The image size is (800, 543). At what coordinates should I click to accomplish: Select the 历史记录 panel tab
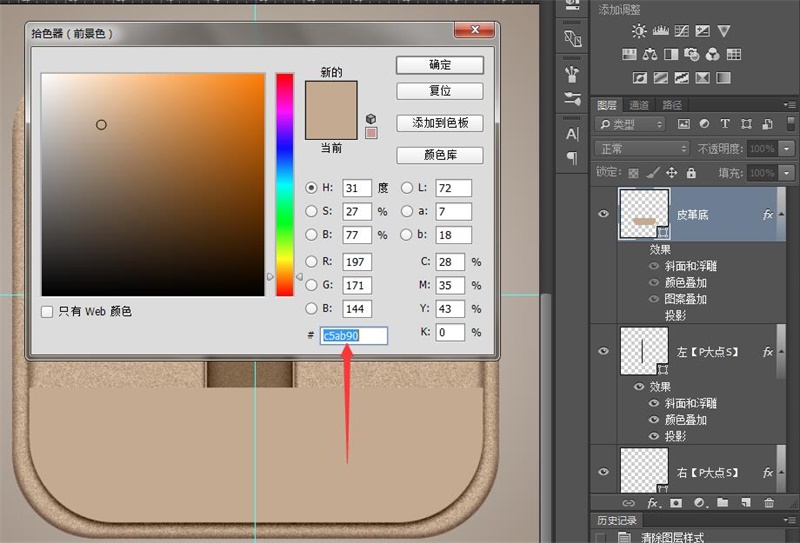coord(617,520)
